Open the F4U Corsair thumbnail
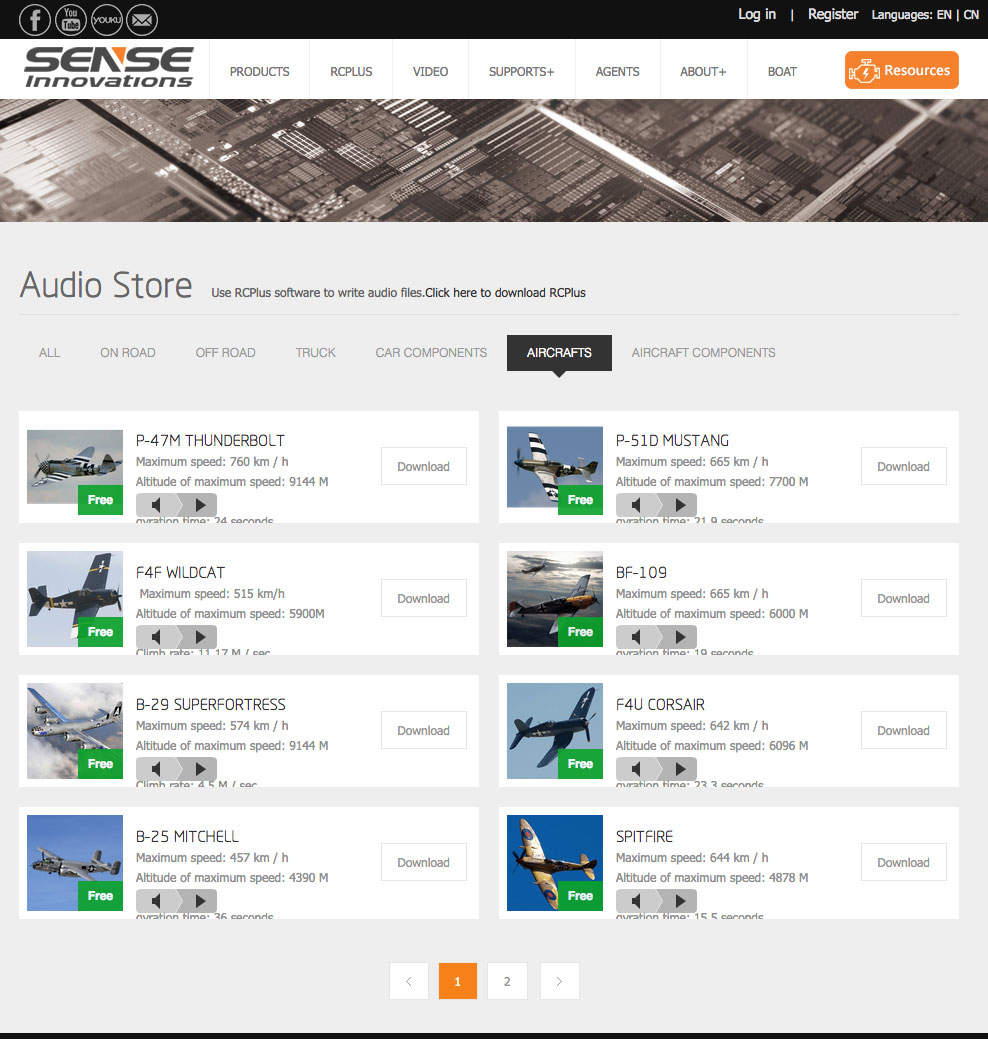The image size is (988, 1039). point(555,731)
